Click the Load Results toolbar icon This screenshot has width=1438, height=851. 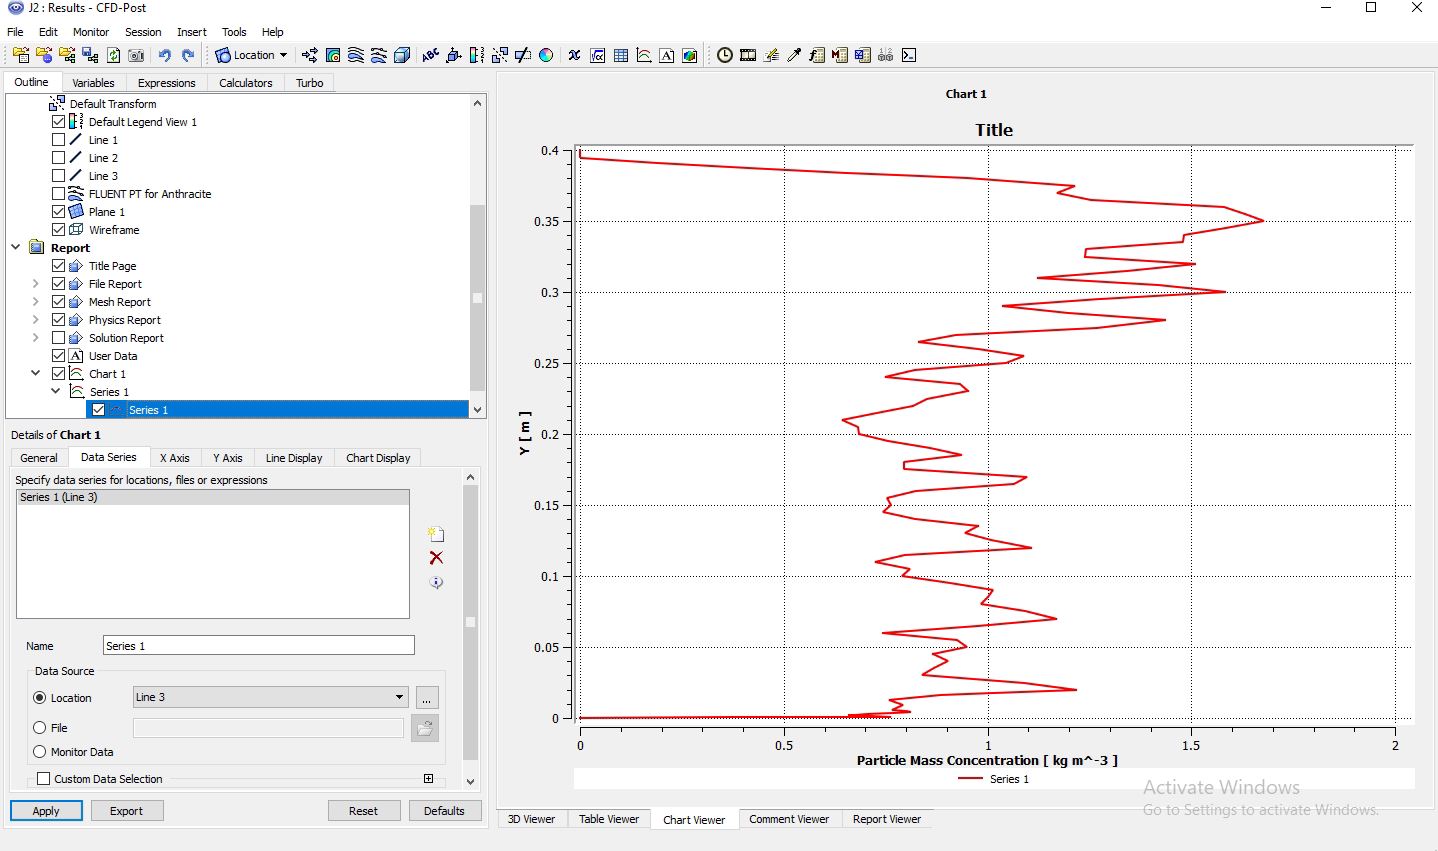coord(21,55)
